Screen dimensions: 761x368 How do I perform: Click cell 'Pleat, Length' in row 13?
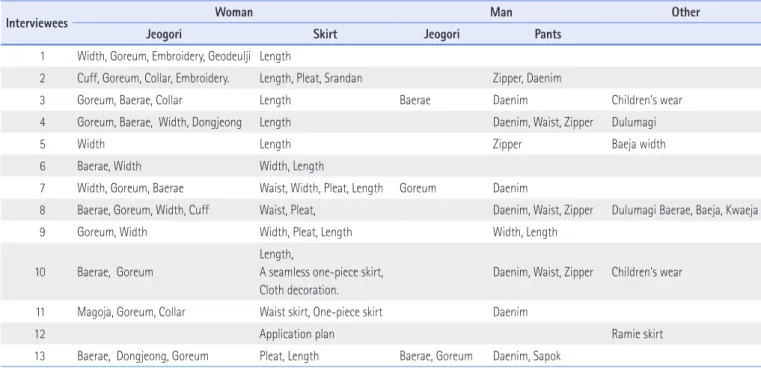[289, 356]
